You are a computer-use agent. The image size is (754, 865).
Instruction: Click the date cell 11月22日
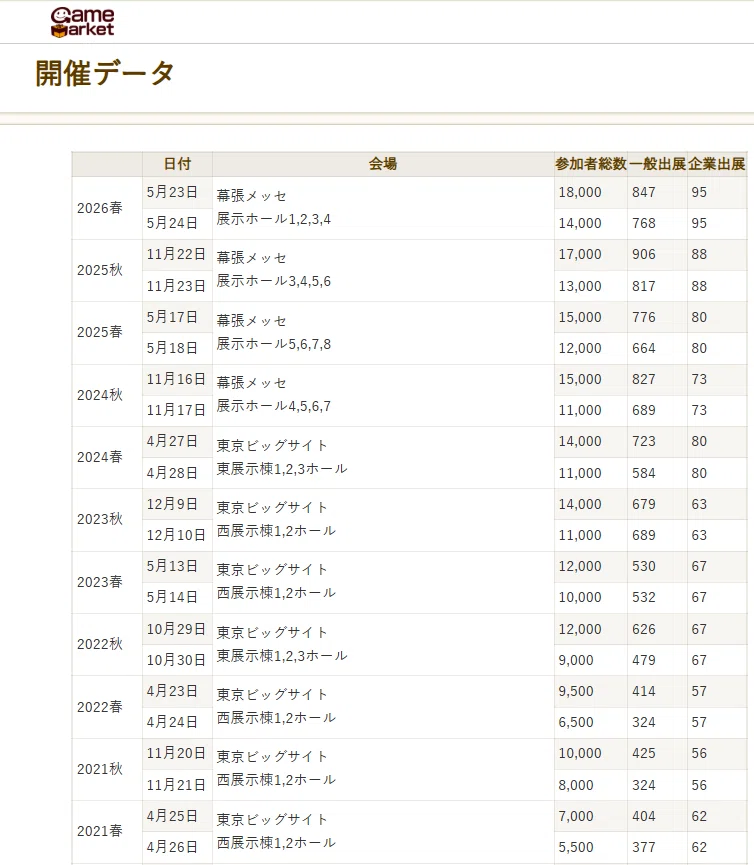point(176,254)
